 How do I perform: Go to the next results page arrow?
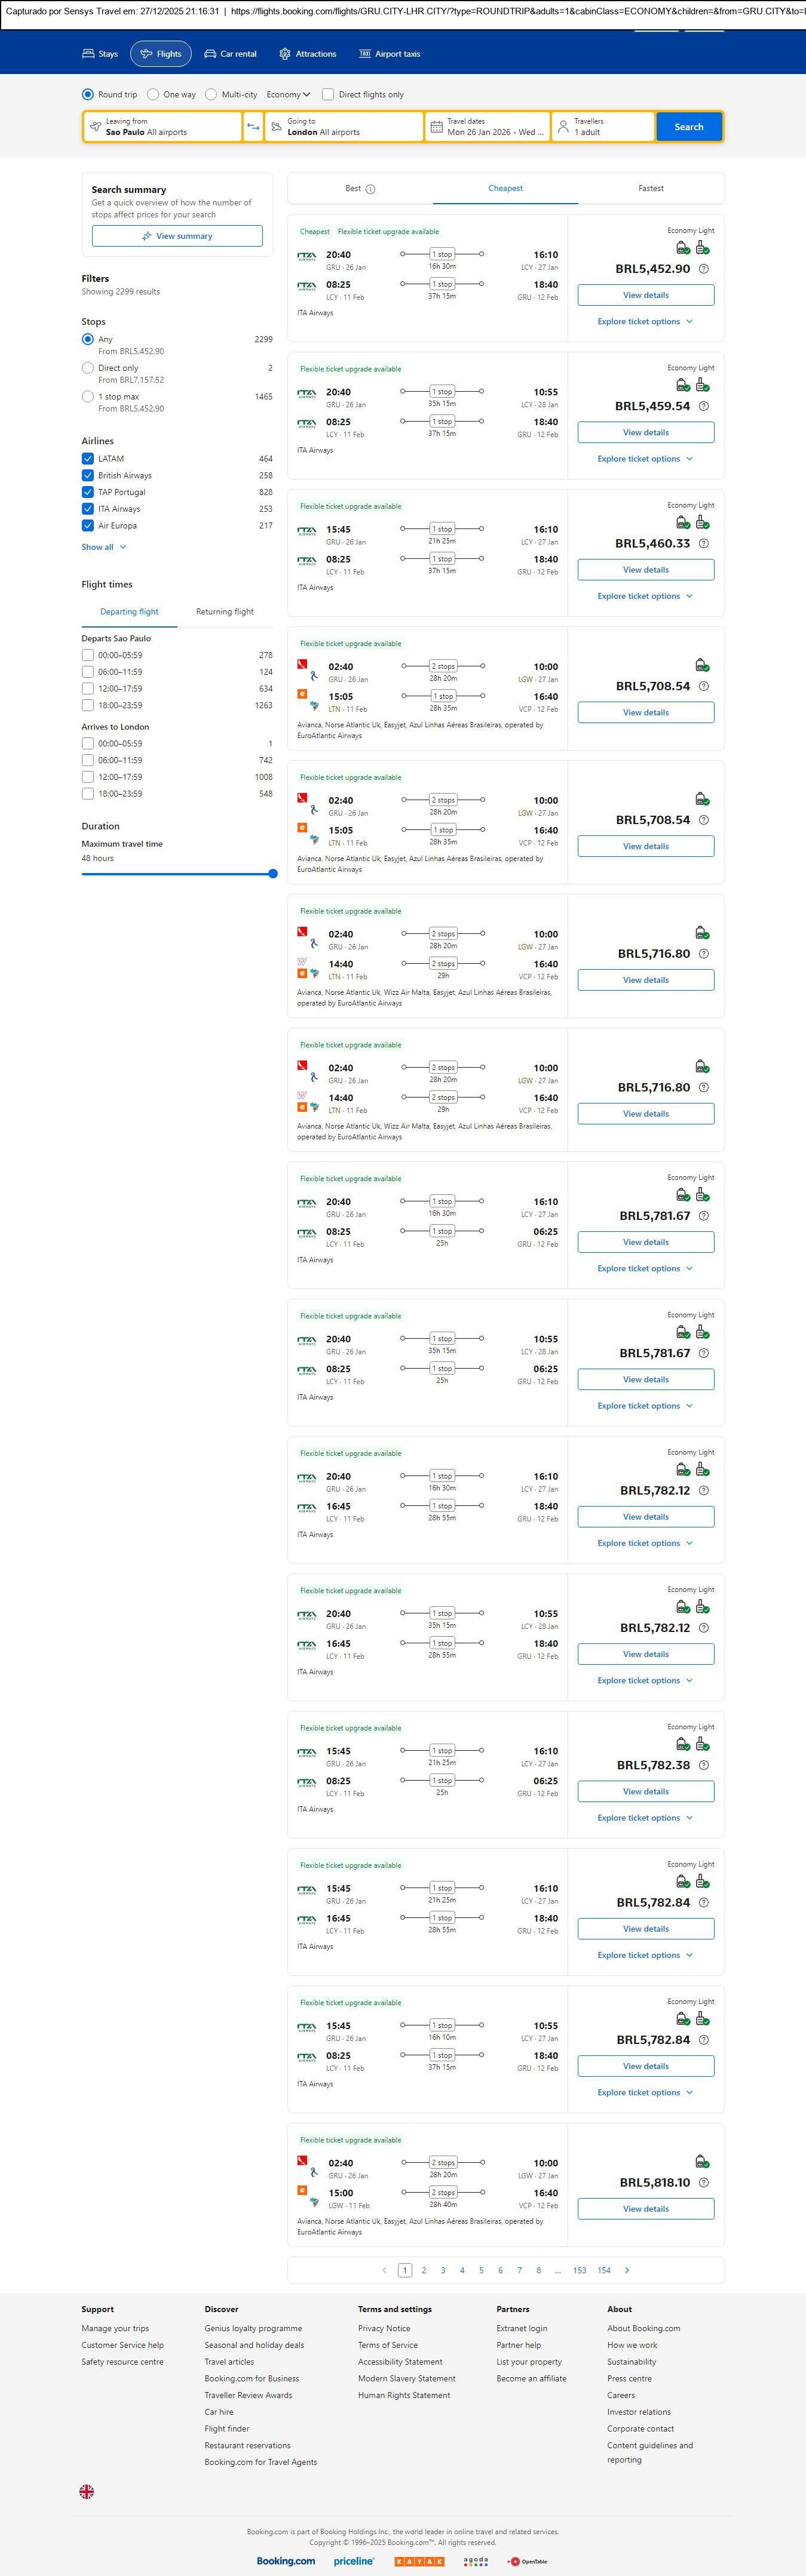point(627,2270)
